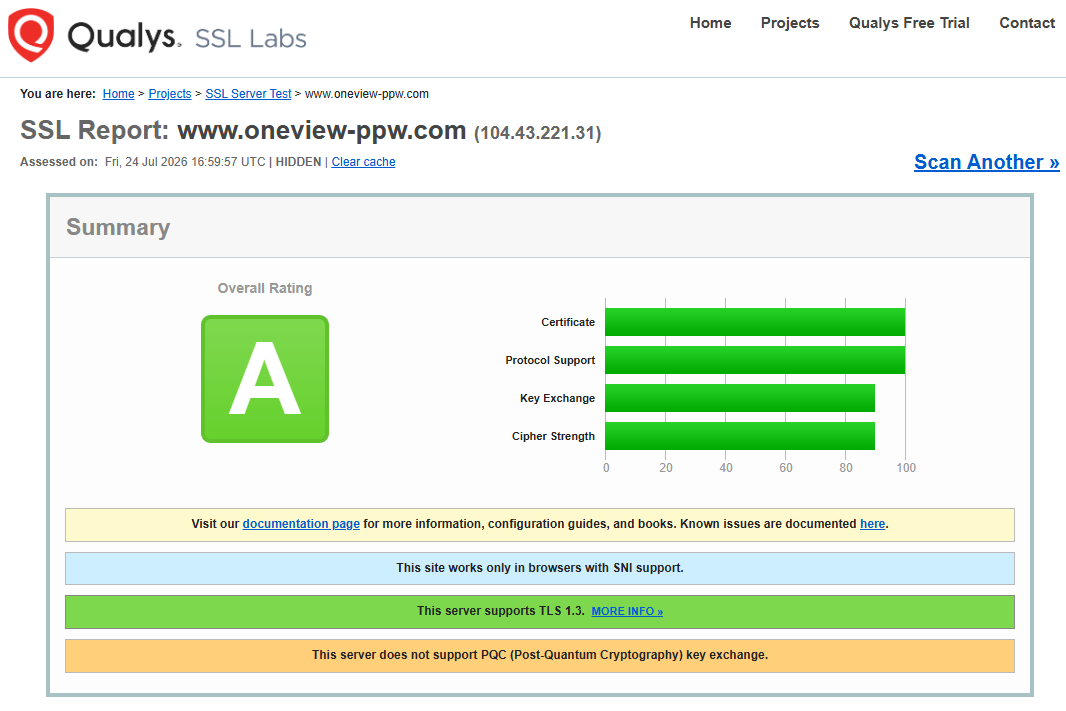Click the Scan Another link

tap(986, 162)
